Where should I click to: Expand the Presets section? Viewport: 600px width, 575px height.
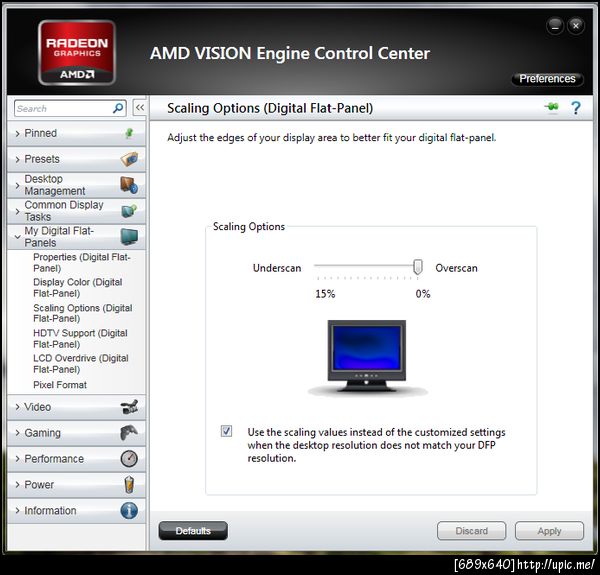pyautogui.click(x=76, y=159)
